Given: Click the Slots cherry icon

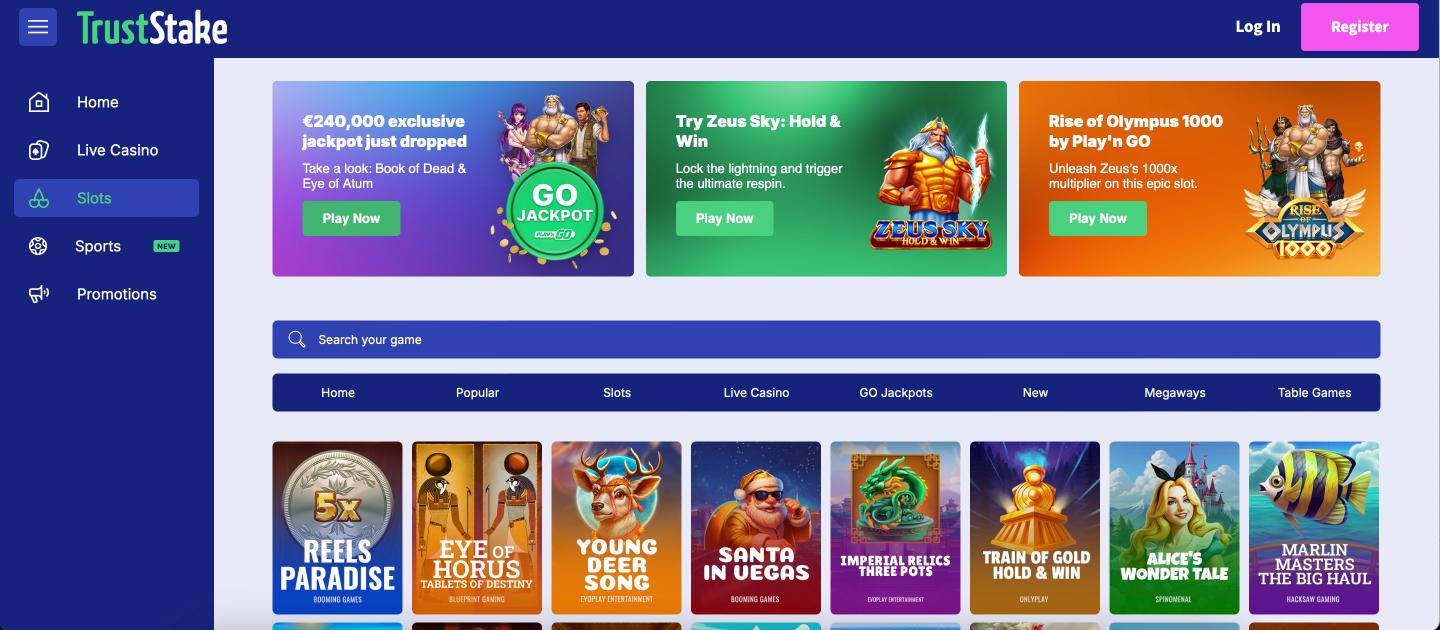Looking at the screenshot, I should pyautogui.click(x=39, y=198).
